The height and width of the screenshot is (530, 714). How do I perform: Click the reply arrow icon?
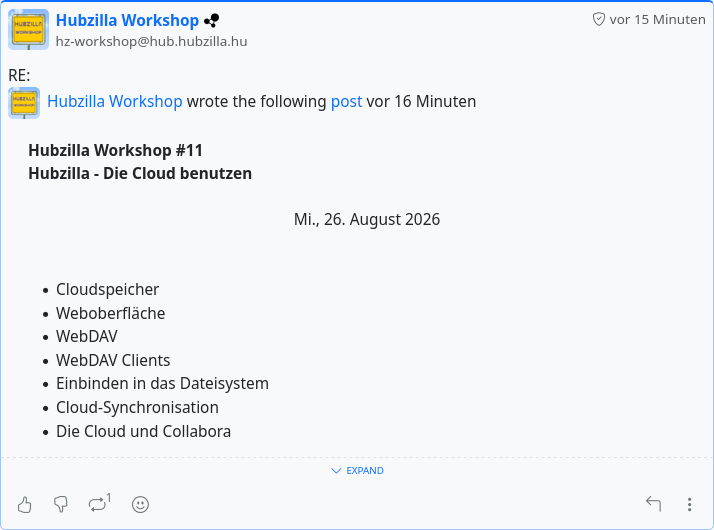653,504
